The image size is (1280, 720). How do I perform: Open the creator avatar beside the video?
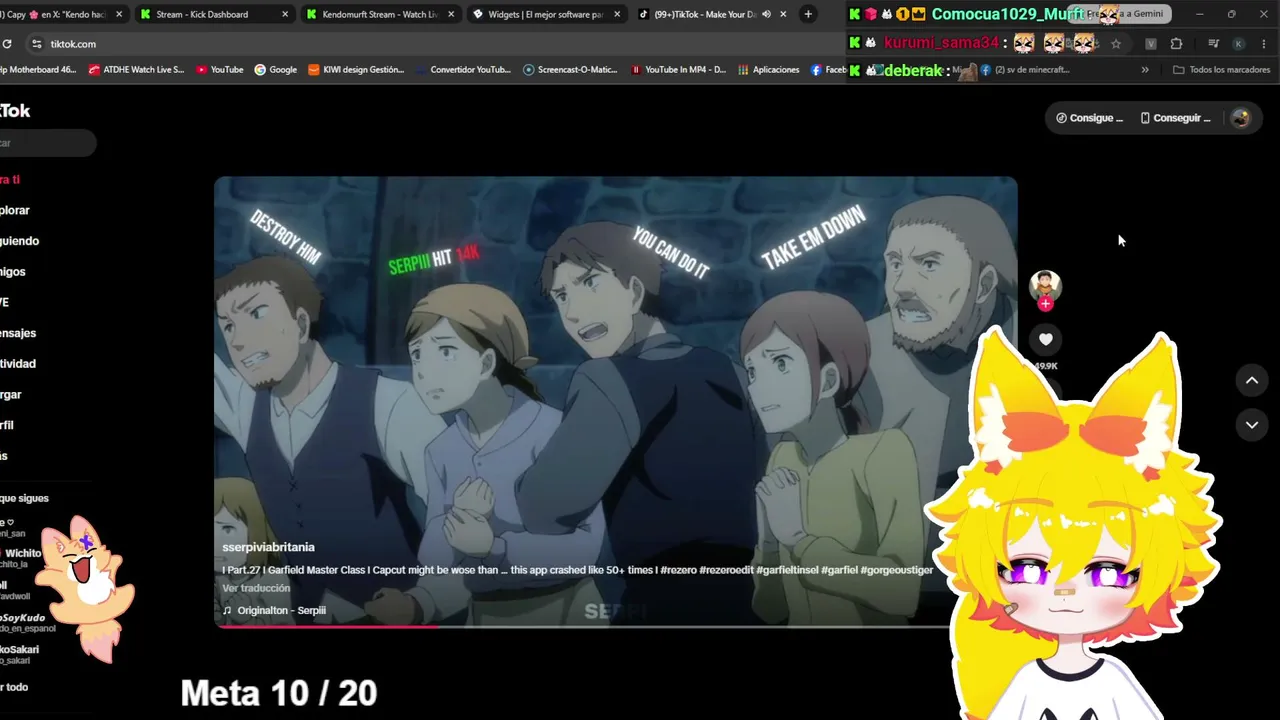pyautogui.click(x=1045, y=286)
